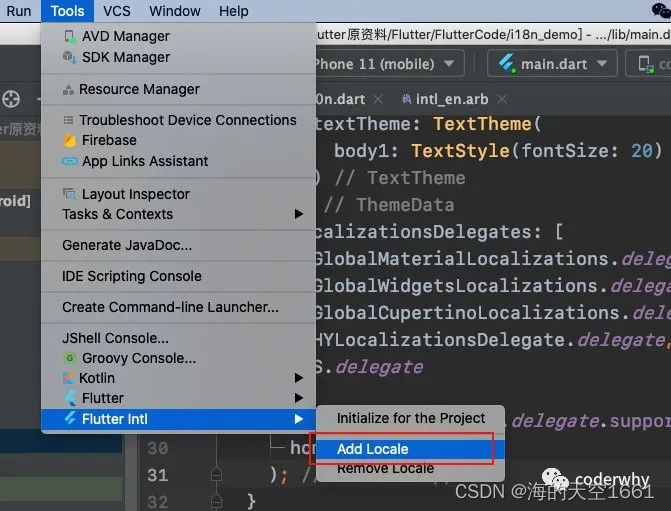Click the Troubleshoot Device Connections list icon
Image resolution: width=671 pixels, height=511 pixels.
(68, 120)
